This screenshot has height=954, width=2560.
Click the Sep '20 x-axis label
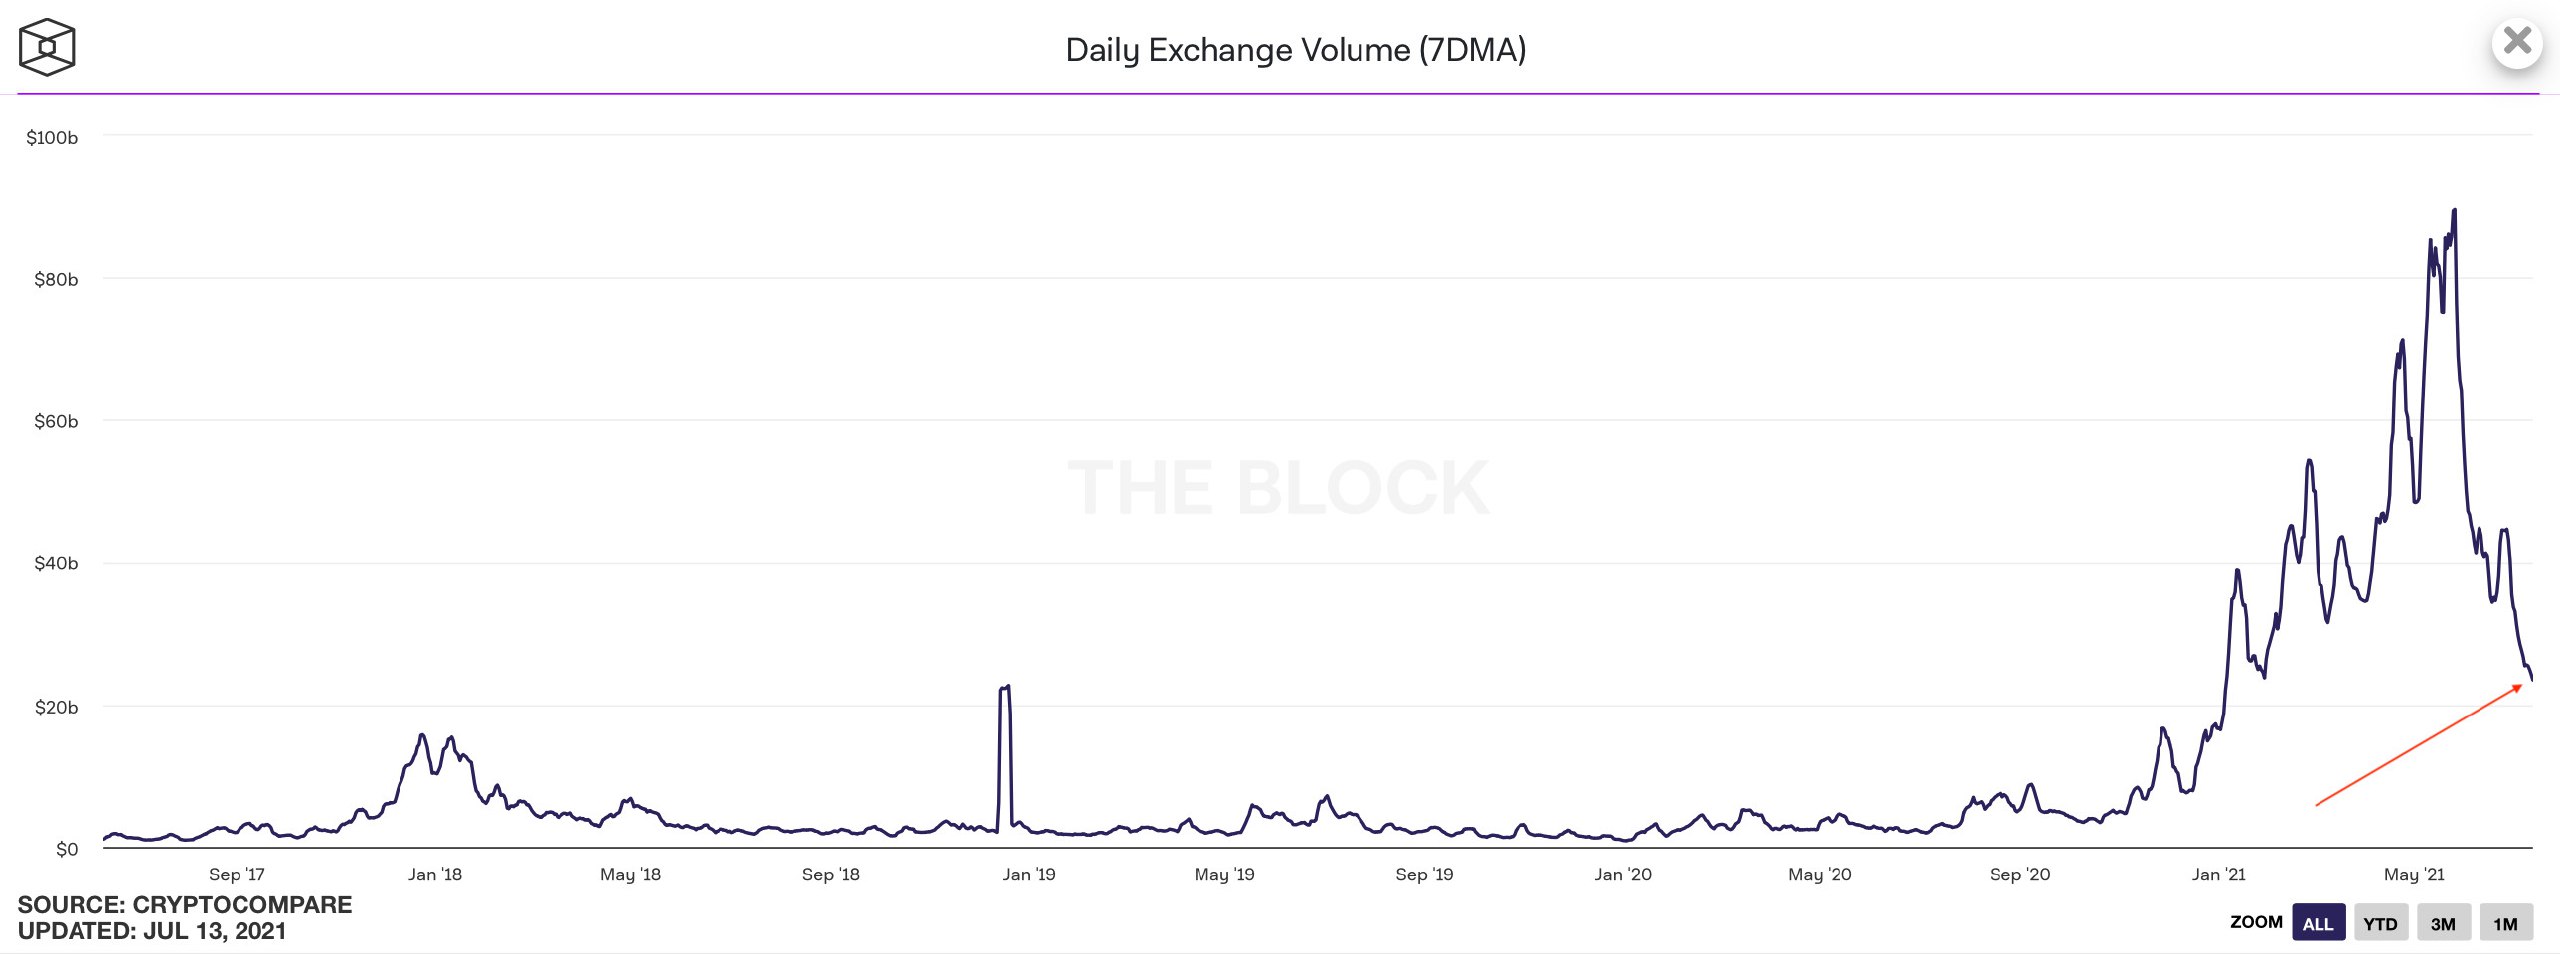coord(2020,875)
